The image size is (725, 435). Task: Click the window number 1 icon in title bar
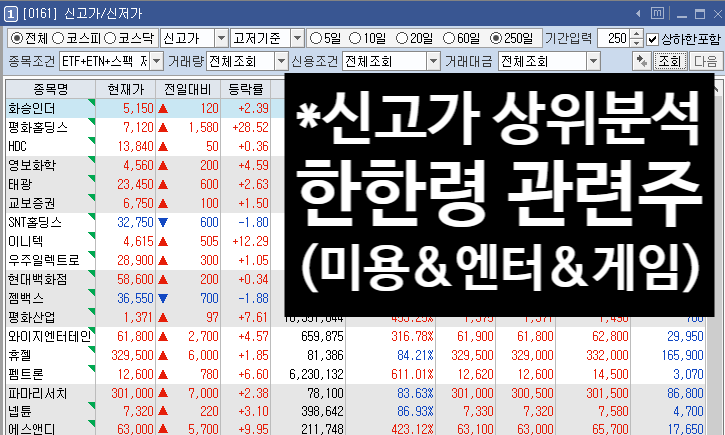point(11,14)
